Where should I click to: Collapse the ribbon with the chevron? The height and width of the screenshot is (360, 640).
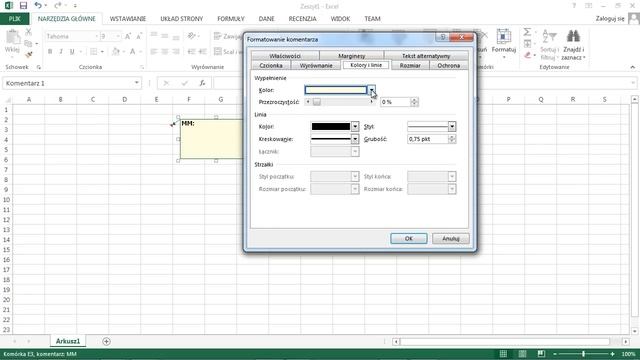pyautogui.click(x=633, y=67)
